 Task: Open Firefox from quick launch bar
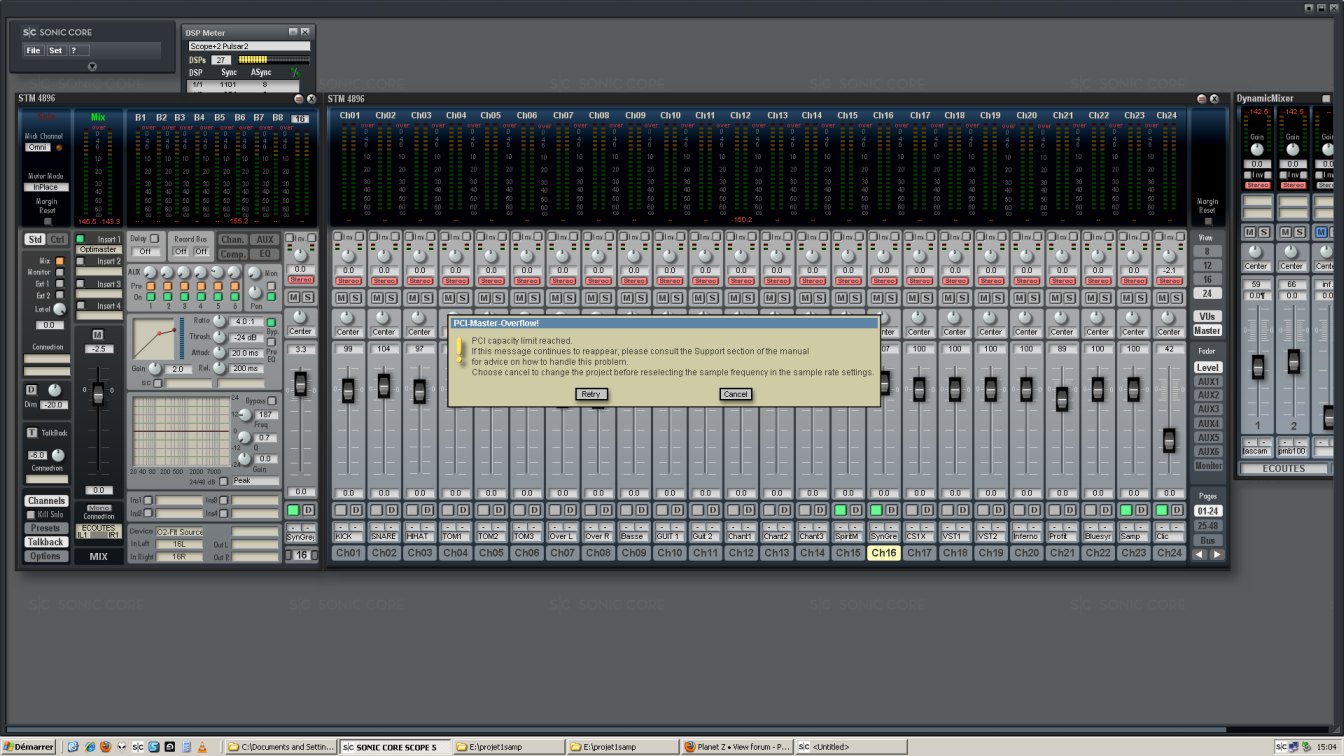[x=105, y=747]
